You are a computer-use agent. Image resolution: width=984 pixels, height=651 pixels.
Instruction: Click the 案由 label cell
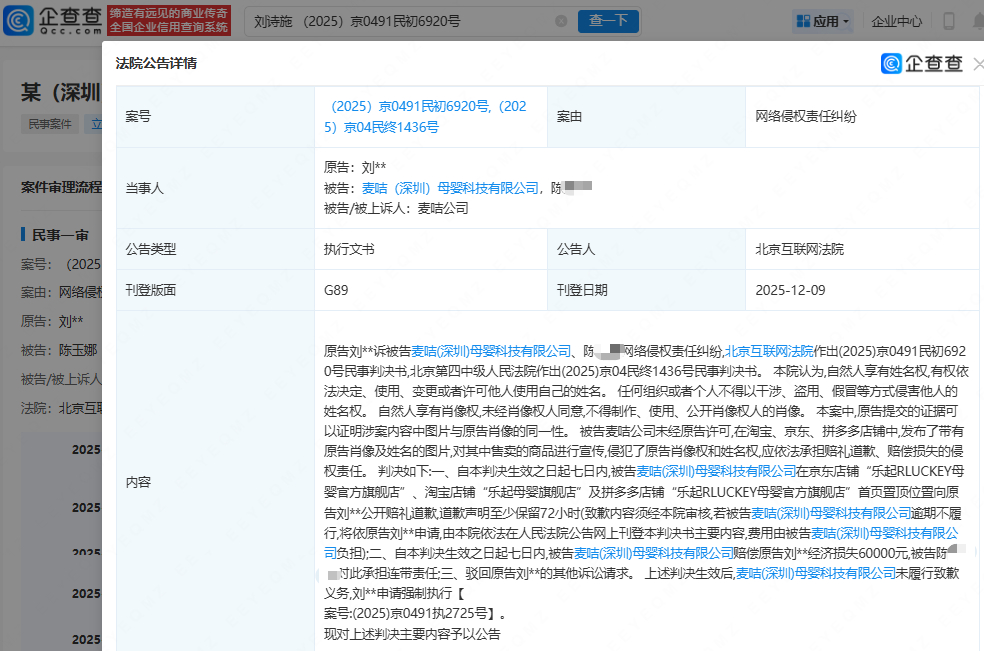(x=646, y=116)
